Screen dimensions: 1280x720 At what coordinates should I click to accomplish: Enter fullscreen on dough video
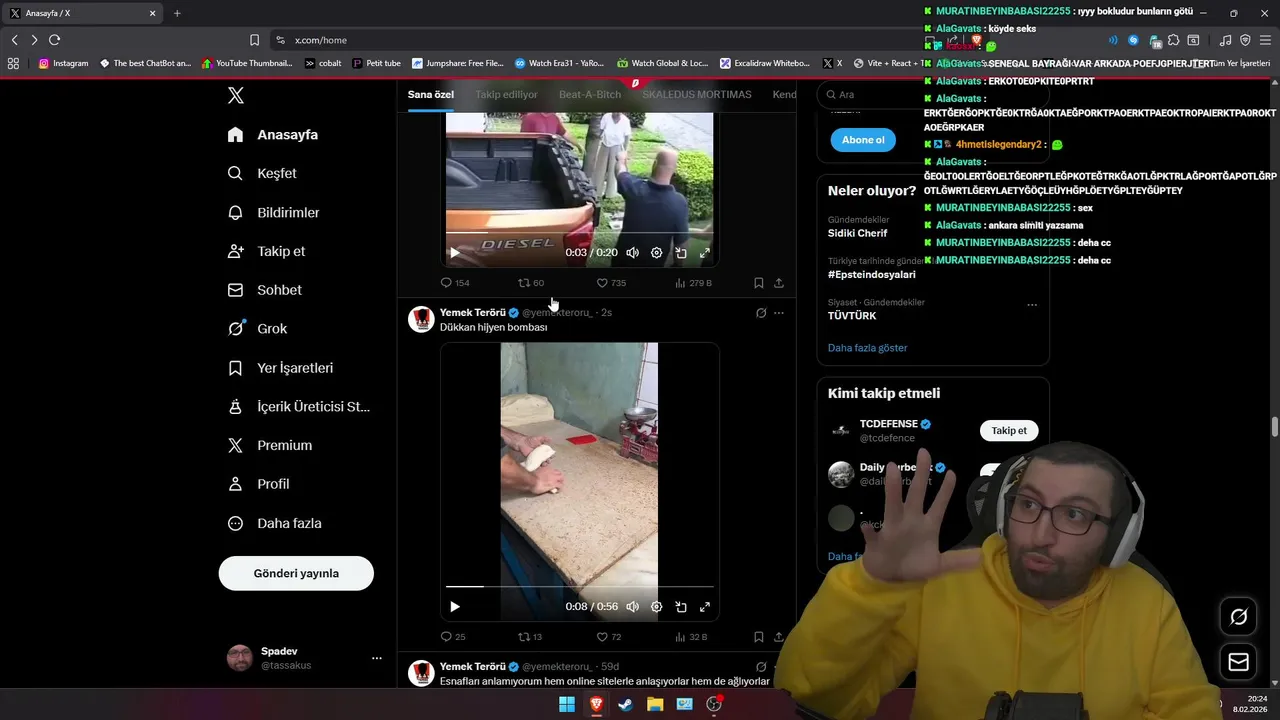tap(704, 607)
